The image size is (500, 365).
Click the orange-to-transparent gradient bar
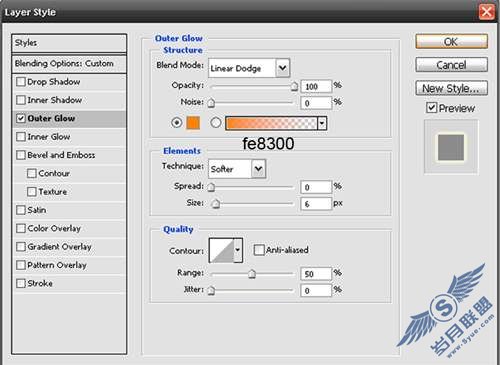(x=271, y=123)
